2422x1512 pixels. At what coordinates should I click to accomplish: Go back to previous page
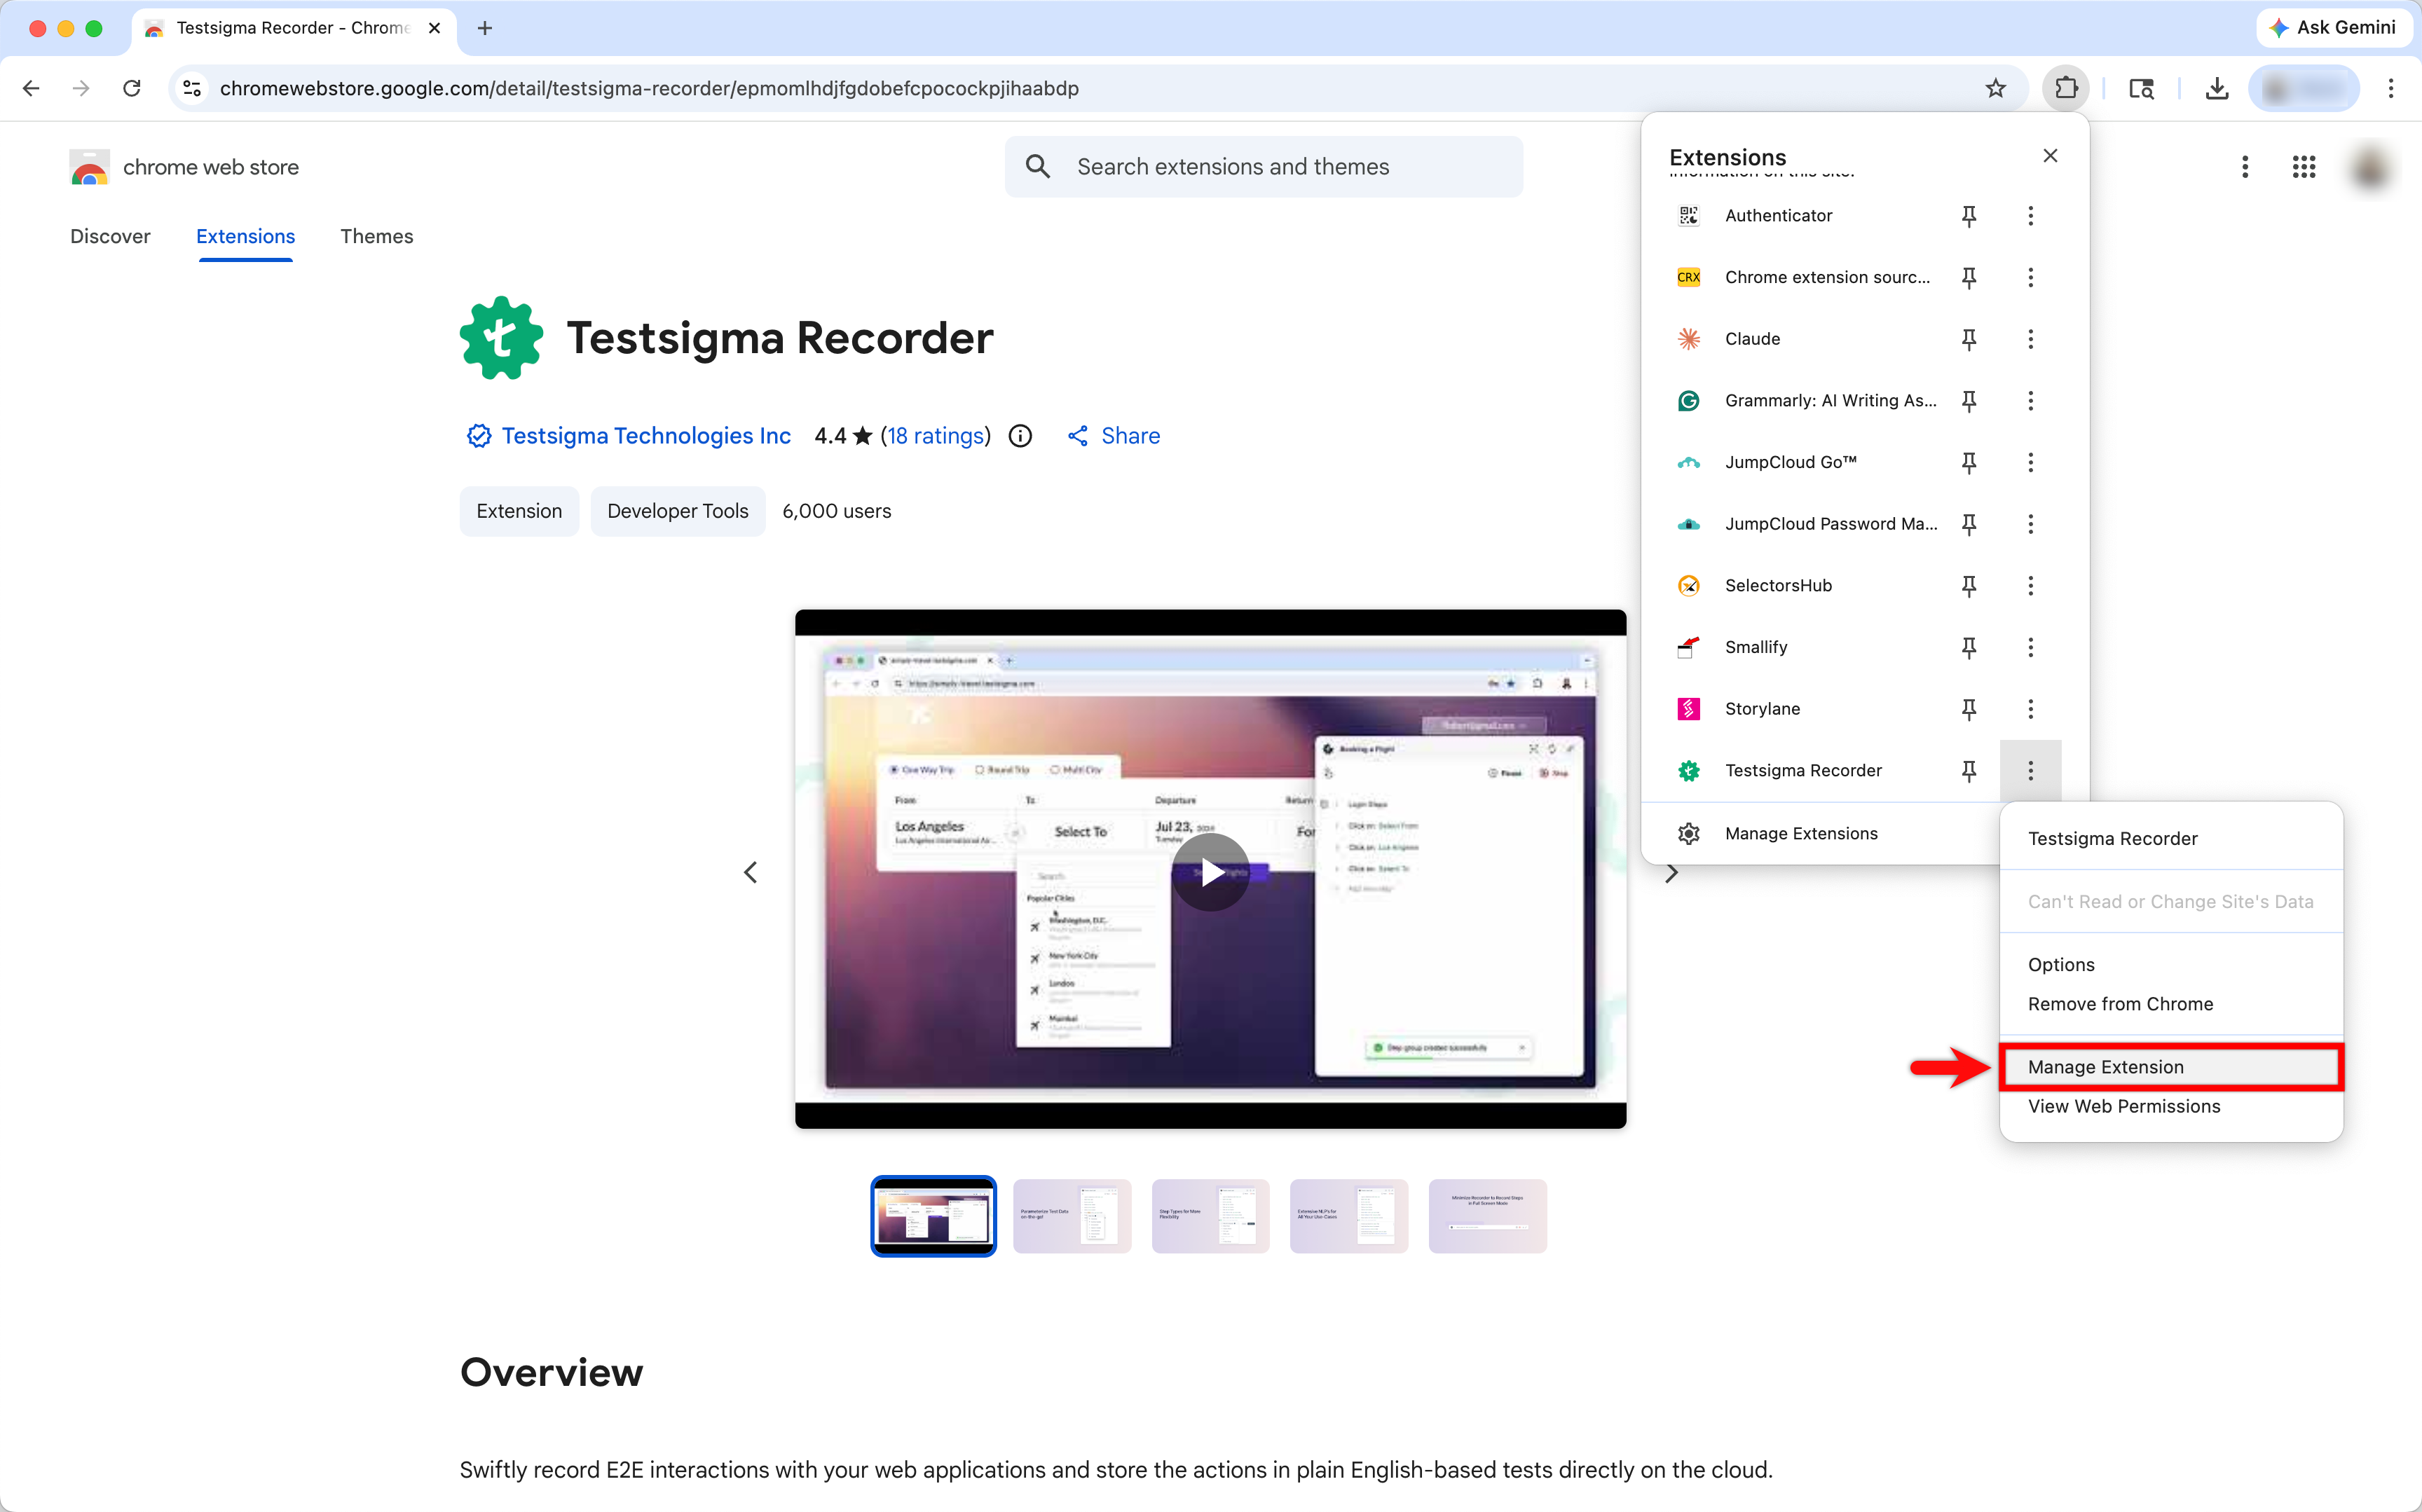[x=31, y=88]
